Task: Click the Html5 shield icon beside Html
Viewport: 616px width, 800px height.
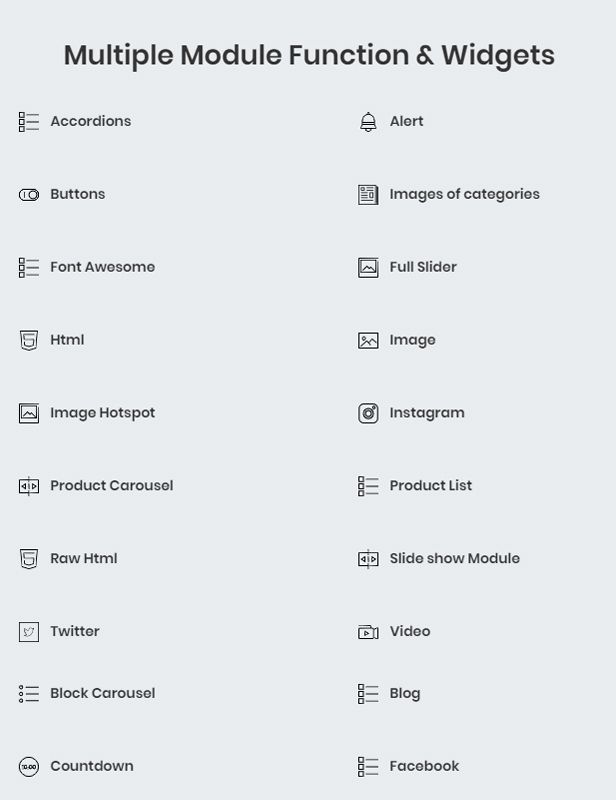Action: (x=29, y=341)
